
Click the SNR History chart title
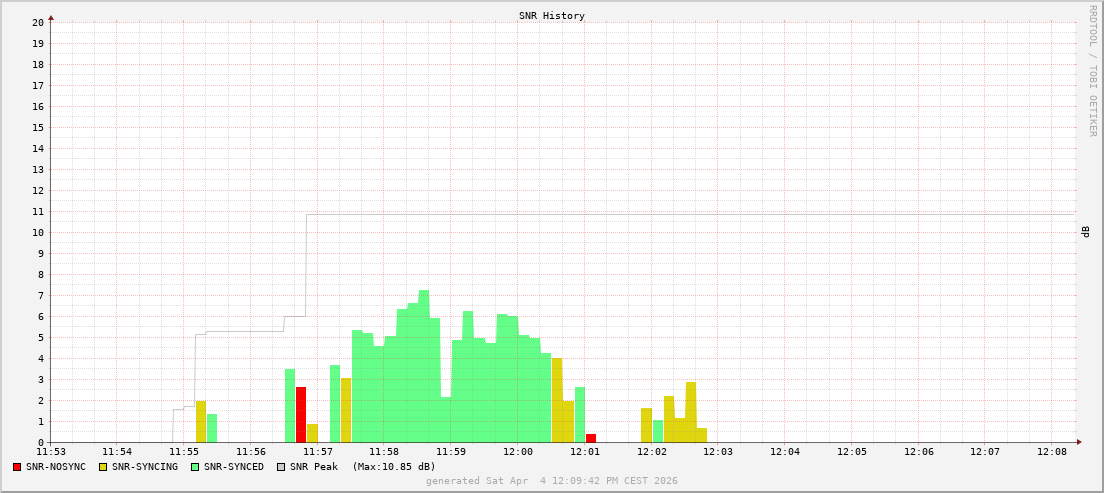(x=552, y=16)
